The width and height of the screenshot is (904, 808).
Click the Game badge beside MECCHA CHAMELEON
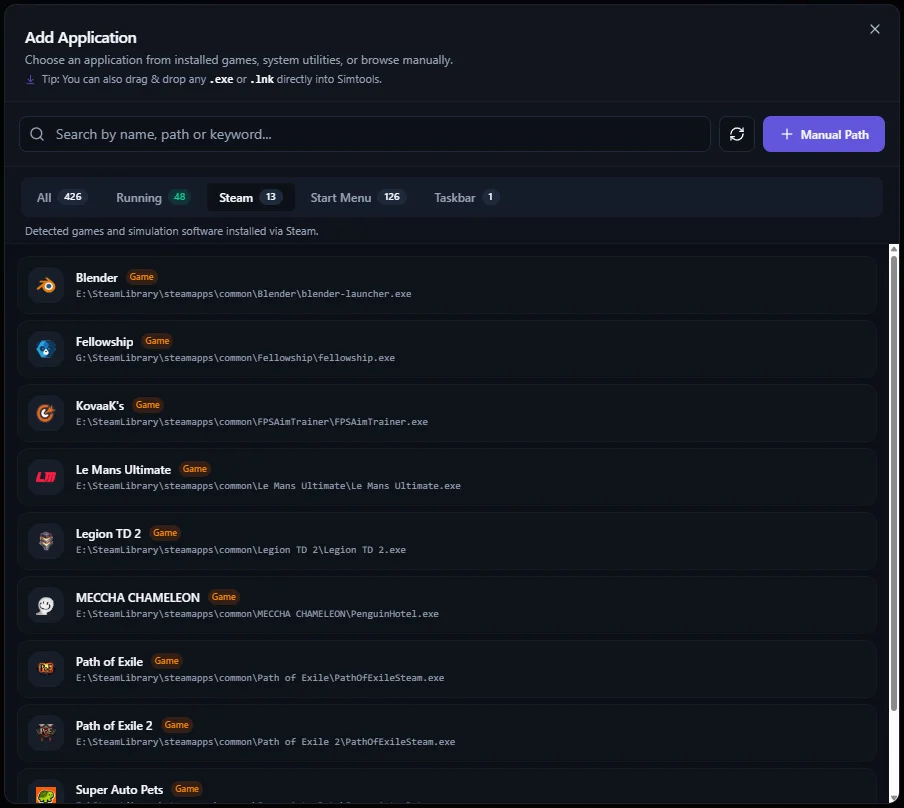click(224, 597)
